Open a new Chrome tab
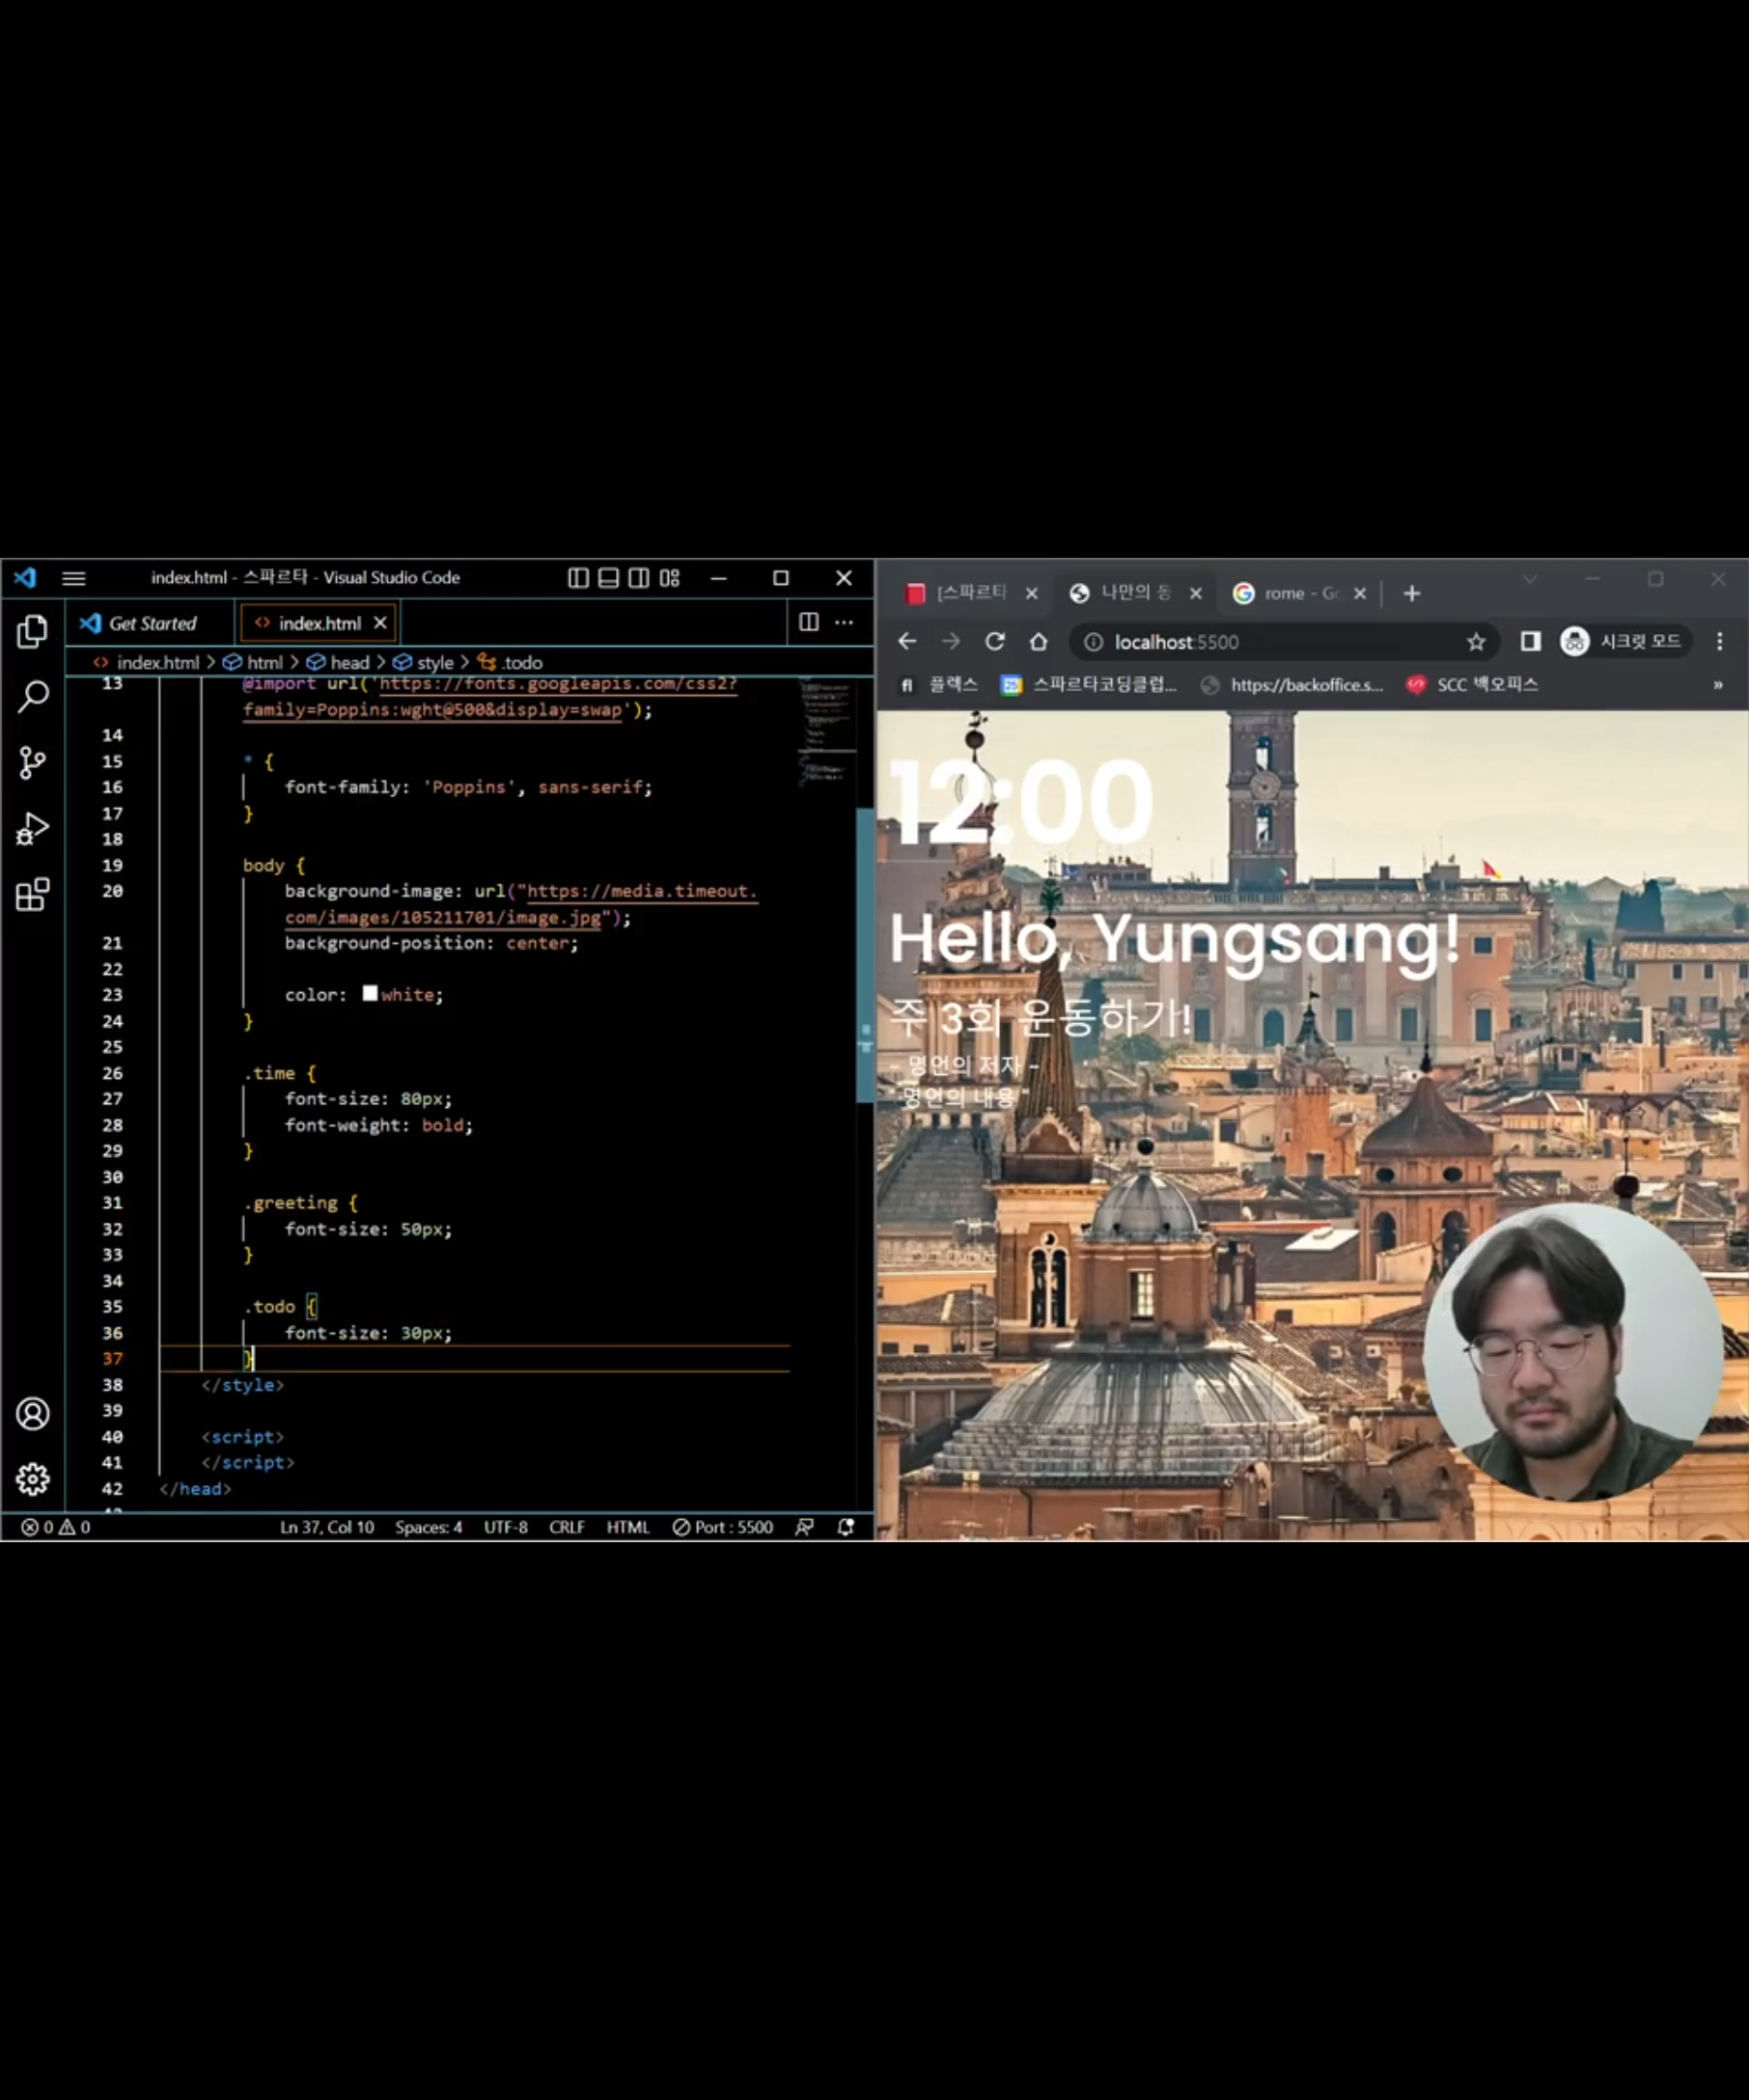Viewport: 1749px width, 2100px height. (x=1412, y=593)
